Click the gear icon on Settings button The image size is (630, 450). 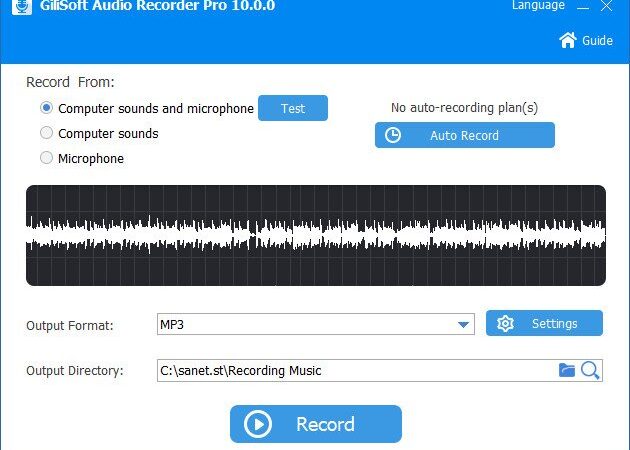click(x=505, y=323)
